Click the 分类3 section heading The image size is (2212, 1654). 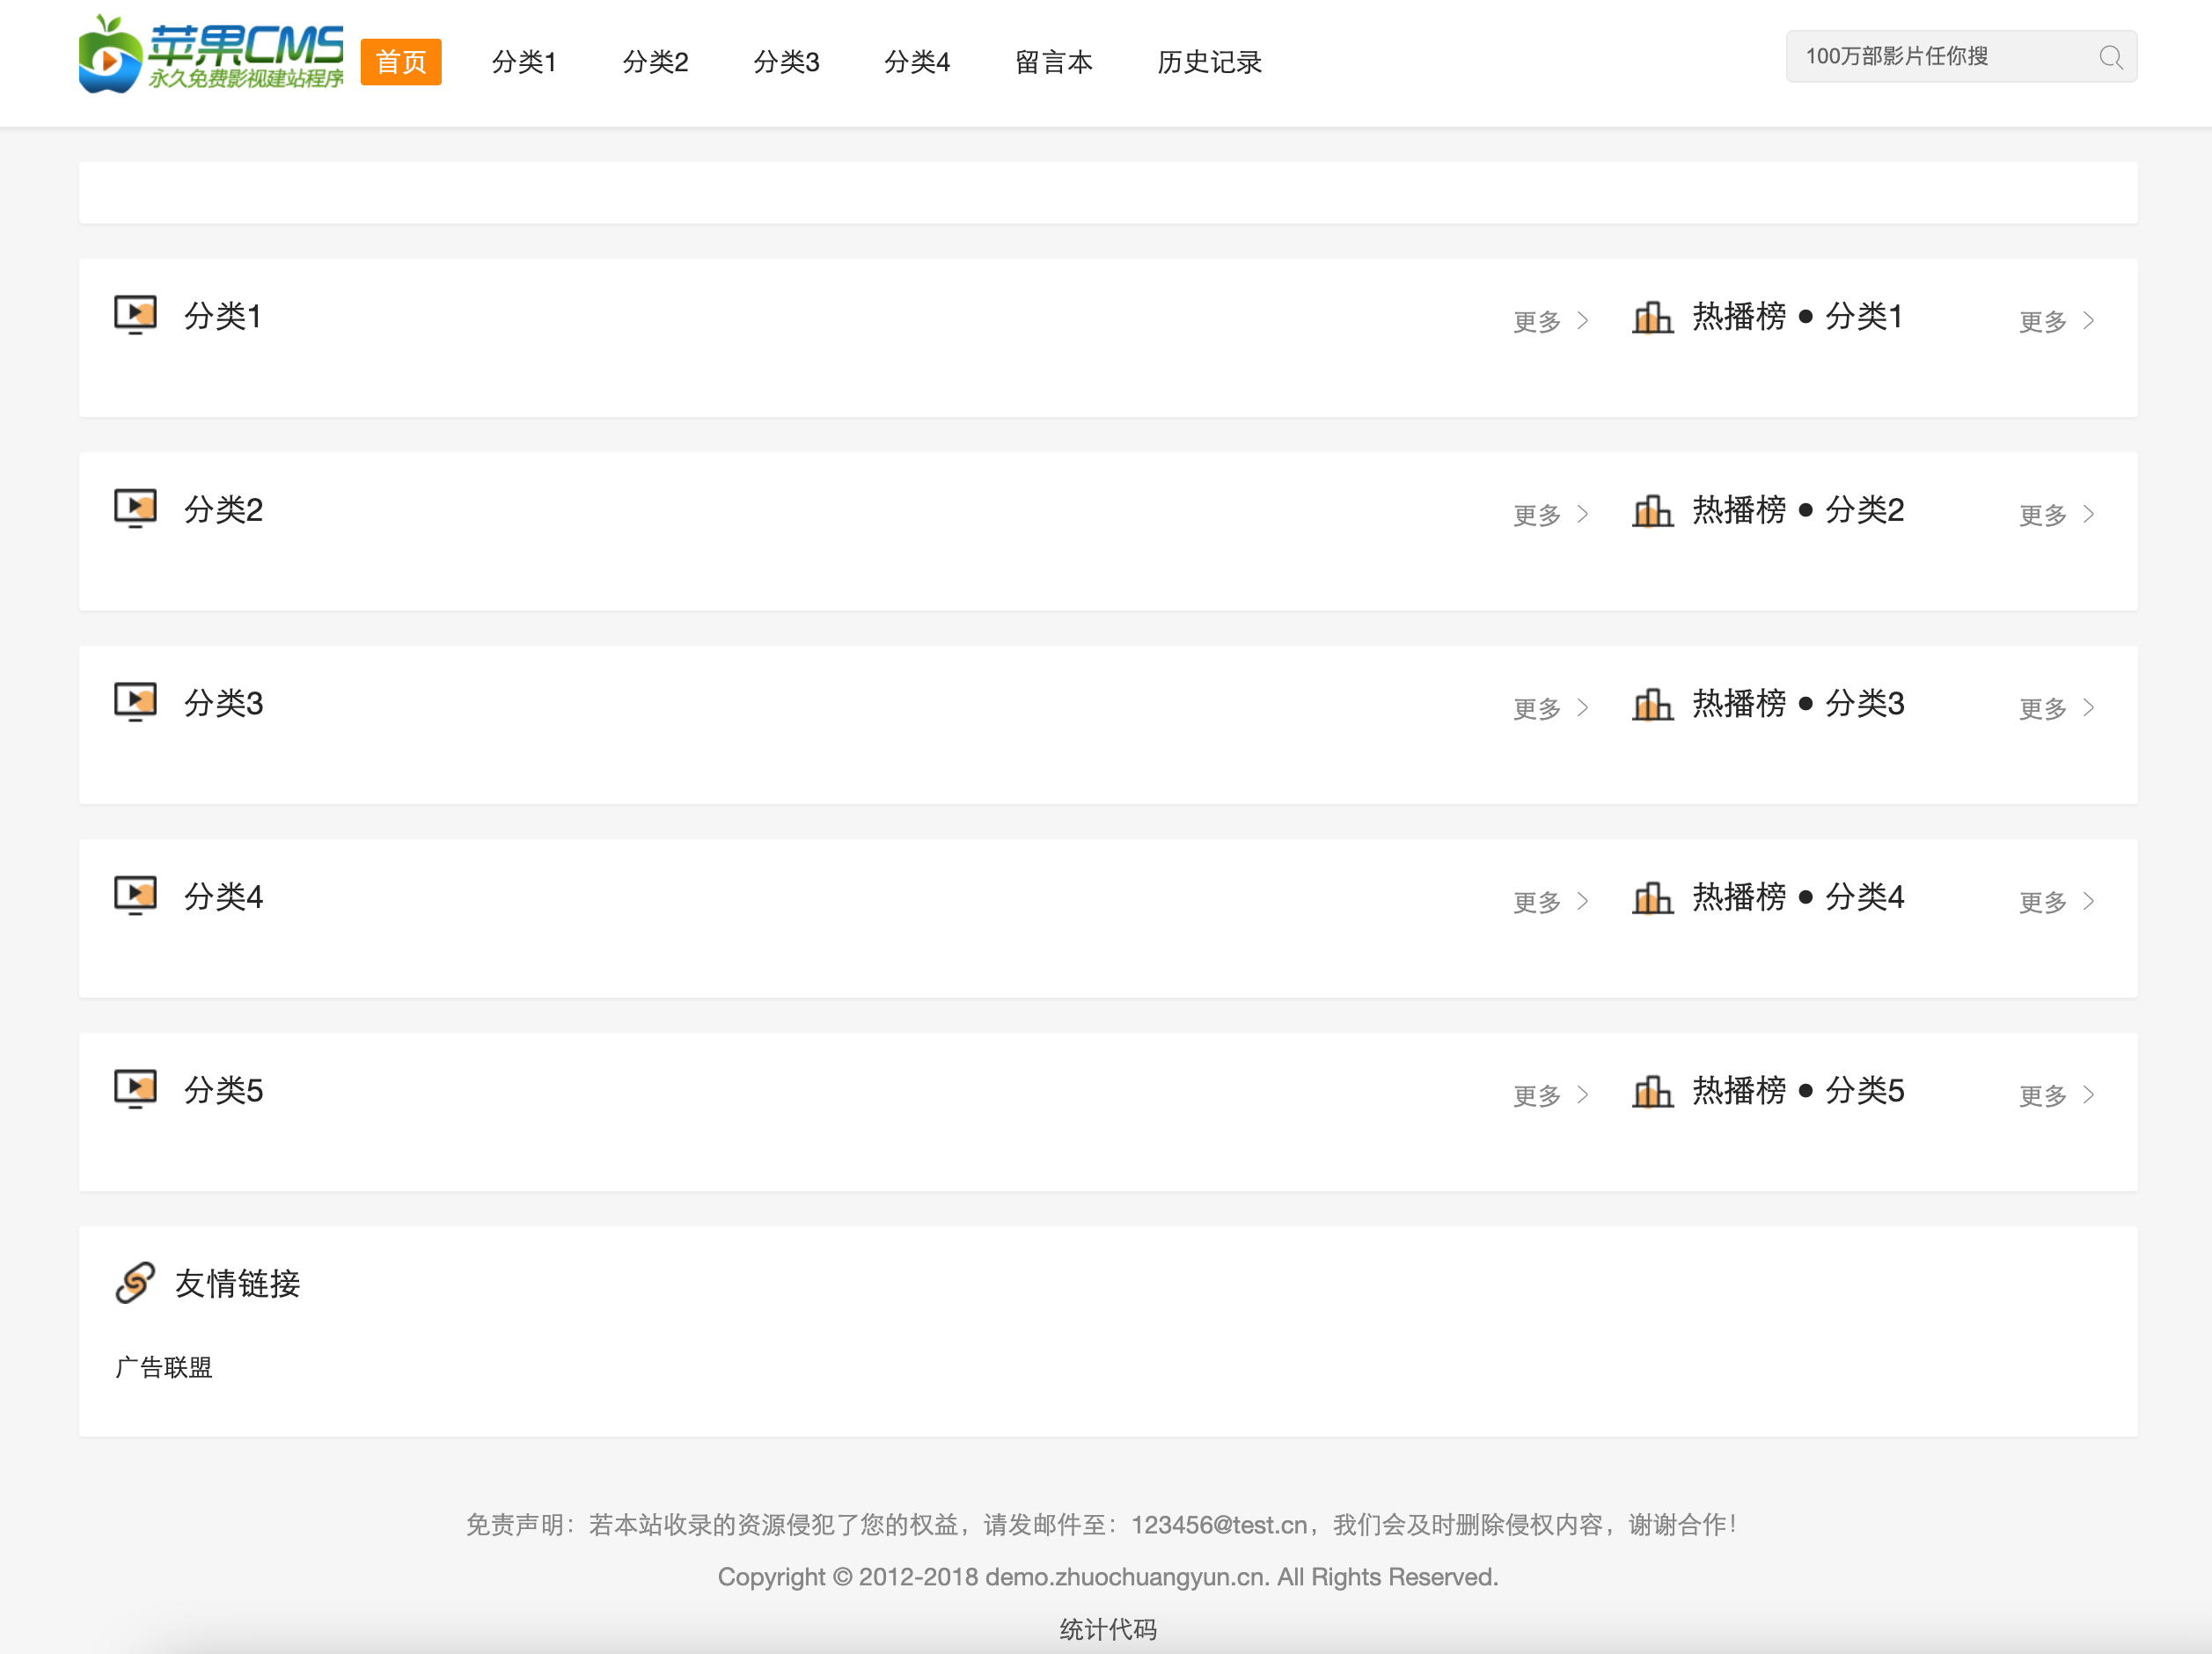click(x=223, y=703)
